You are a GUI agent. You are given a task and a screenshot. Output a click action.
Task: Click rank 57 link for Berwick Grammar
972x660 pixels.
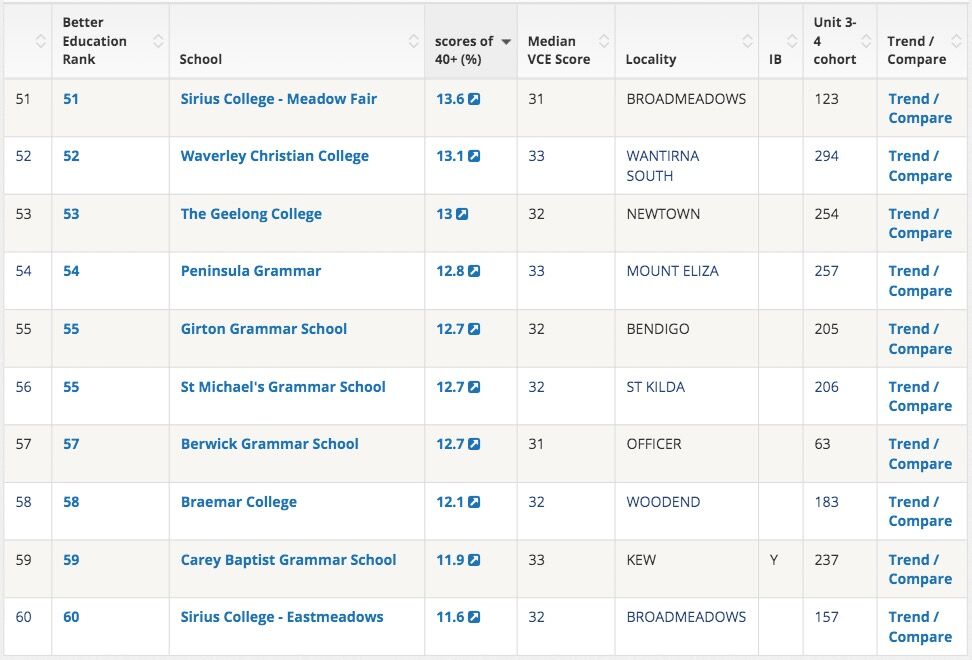(71, 444)
